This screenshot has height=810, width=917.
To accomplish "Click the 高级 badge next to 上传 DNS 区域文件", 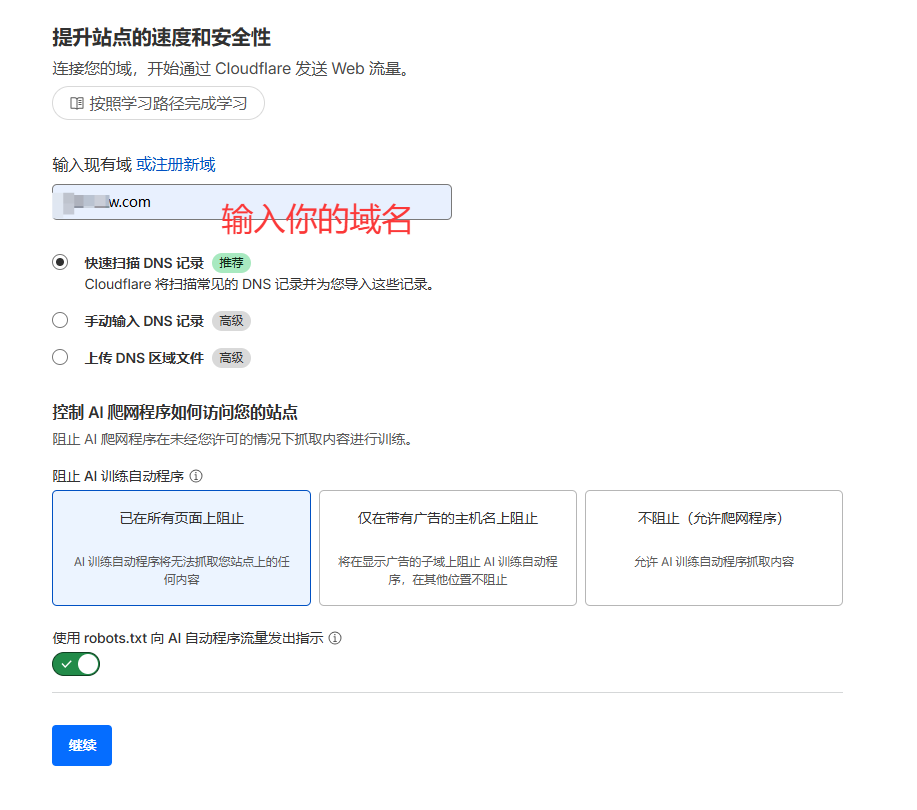I will coord(230,357).
